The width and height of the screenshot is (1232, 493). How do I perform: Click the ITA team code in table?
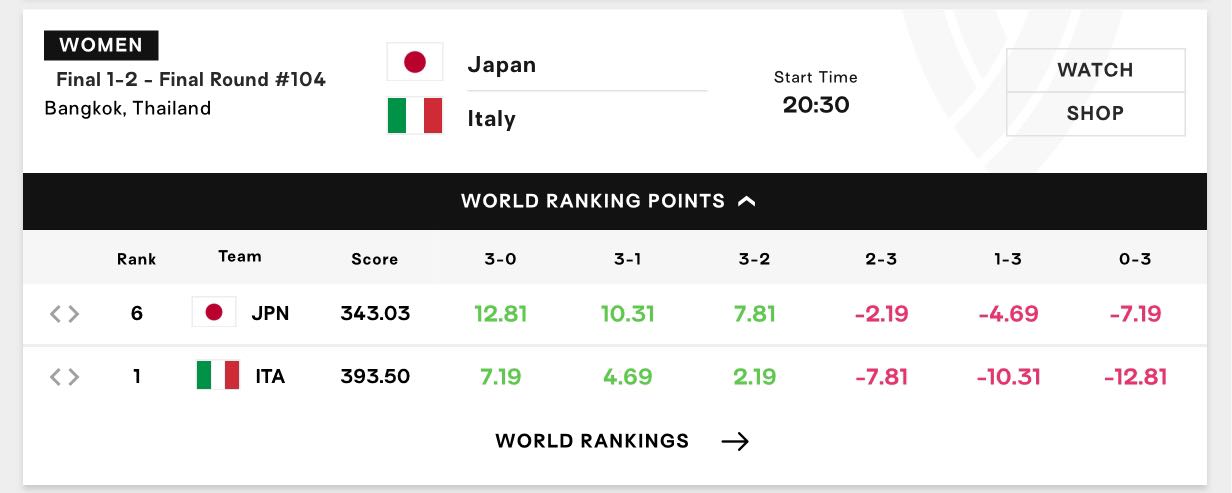click(270, 377)
